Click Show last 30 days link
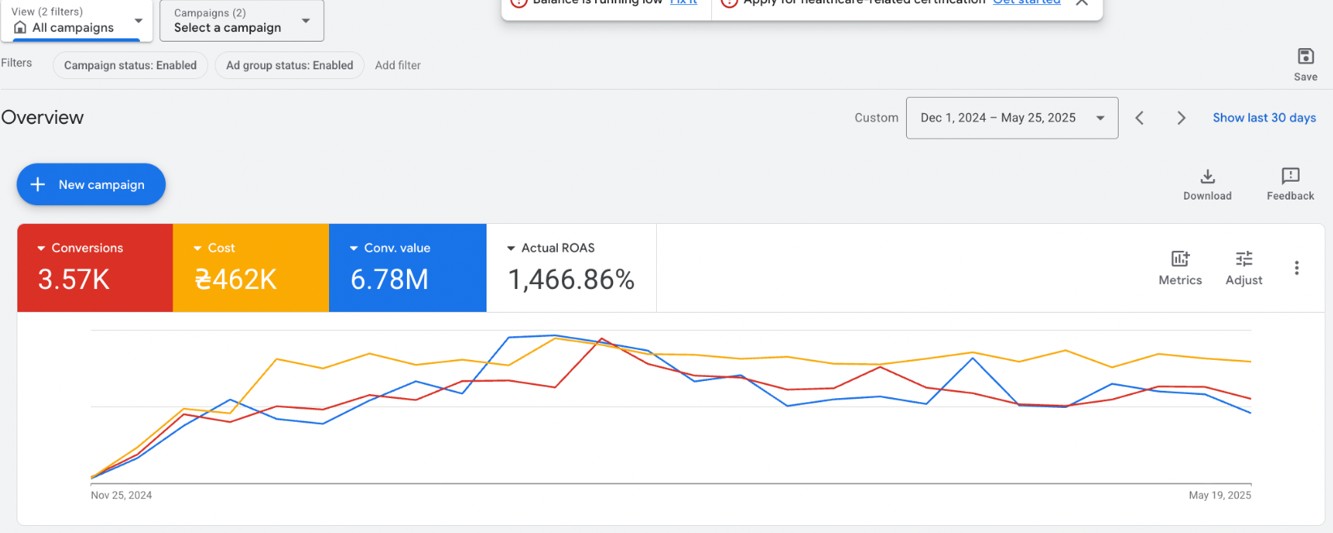This screenshot has height=533, width=1333. [1264, 118]
